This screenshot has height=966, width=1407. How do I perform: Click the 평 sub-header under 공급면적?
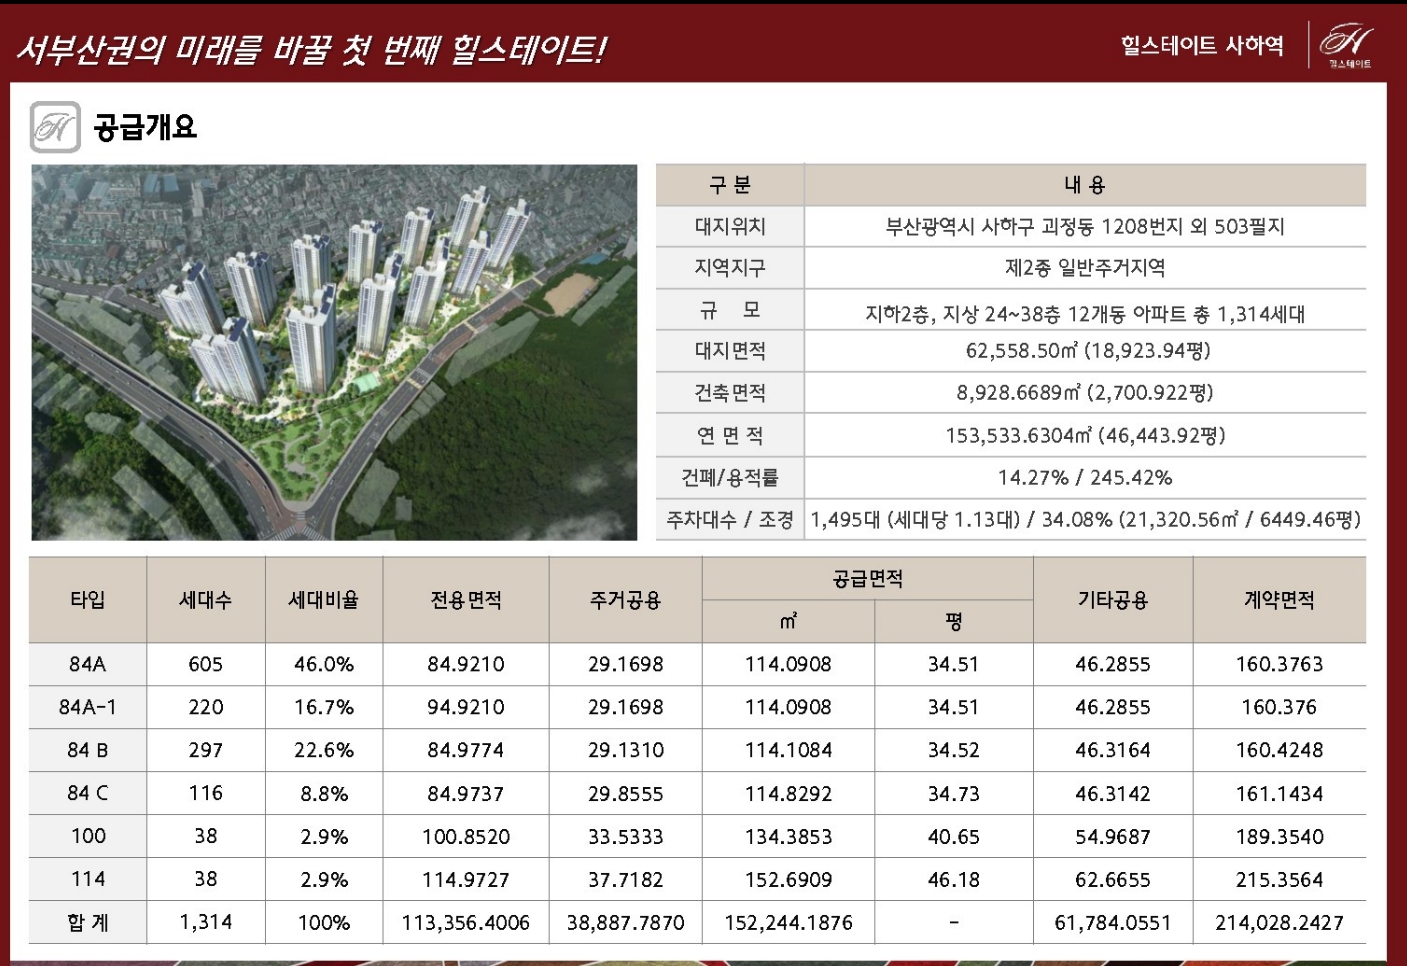(x=954, y=622)
